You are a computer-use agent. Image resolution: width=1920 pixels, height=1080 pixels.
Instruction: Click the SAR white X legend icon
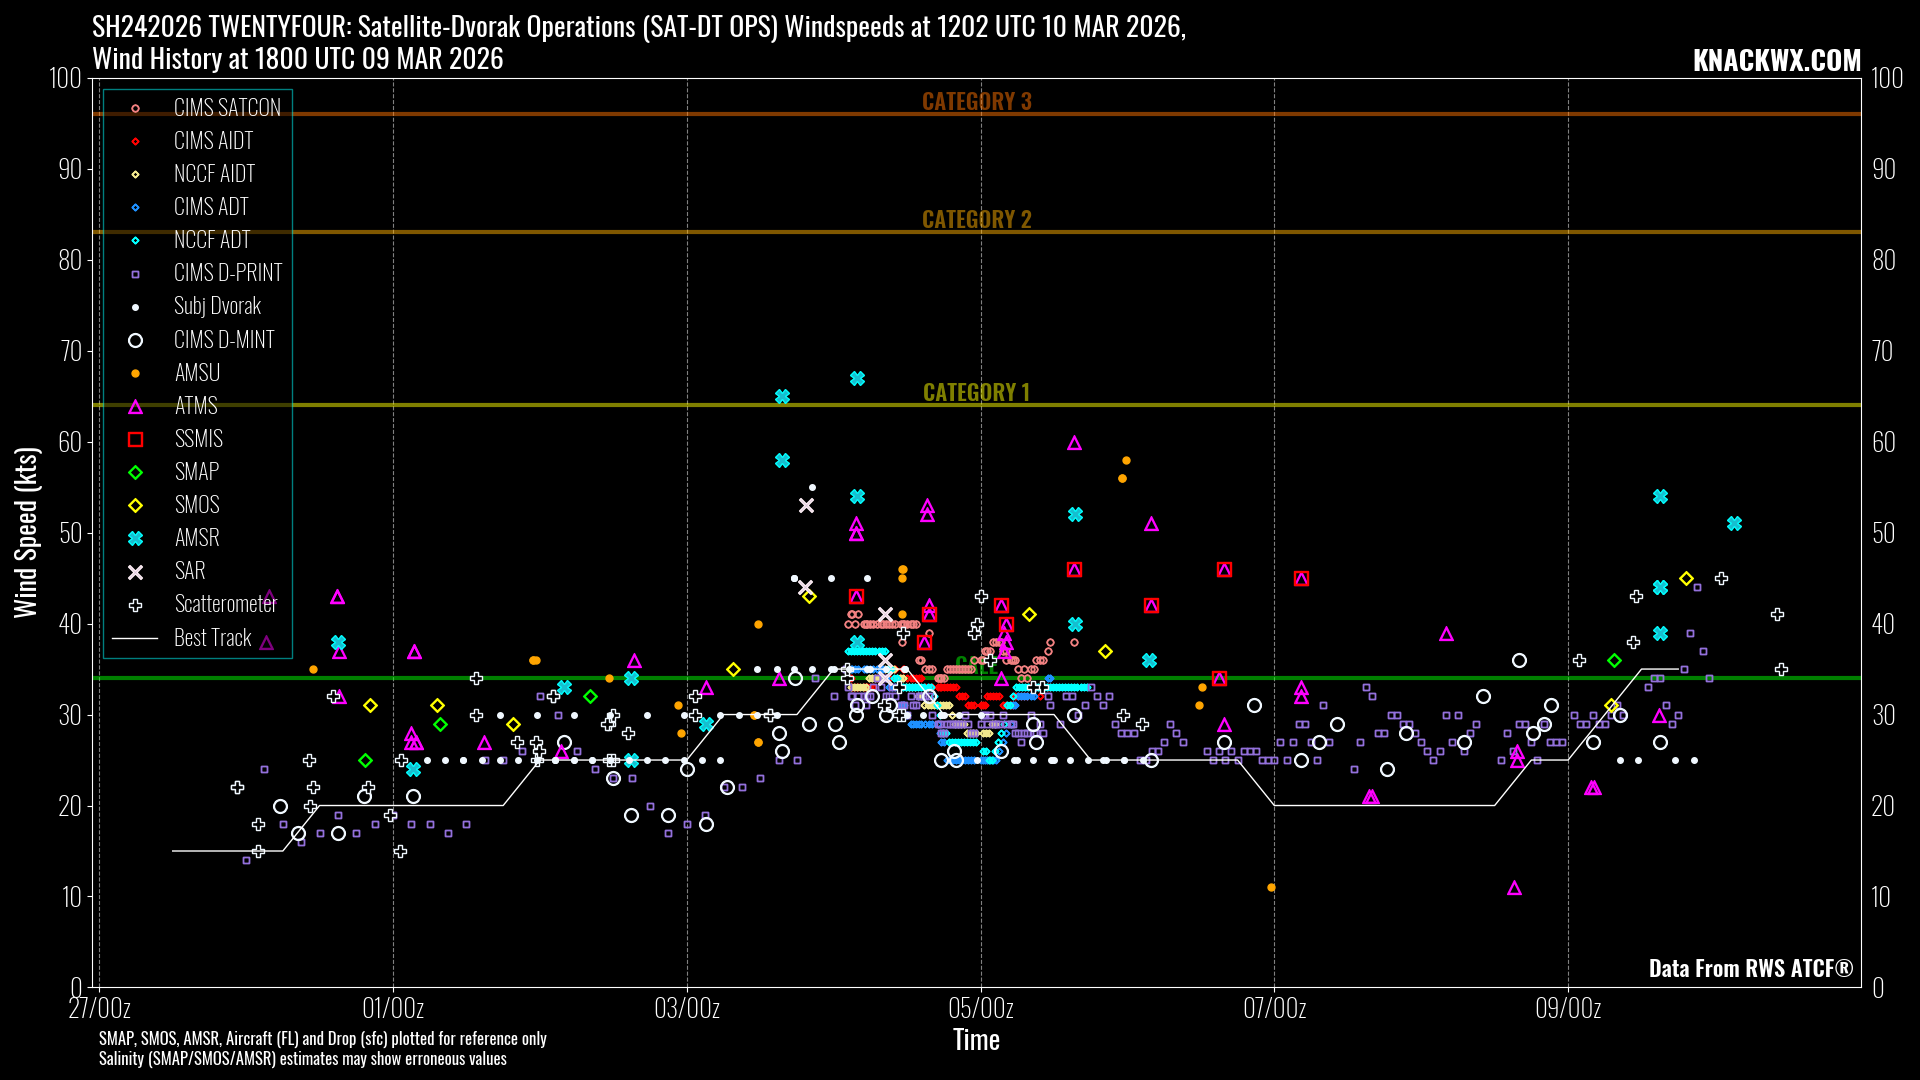point(136,571)
